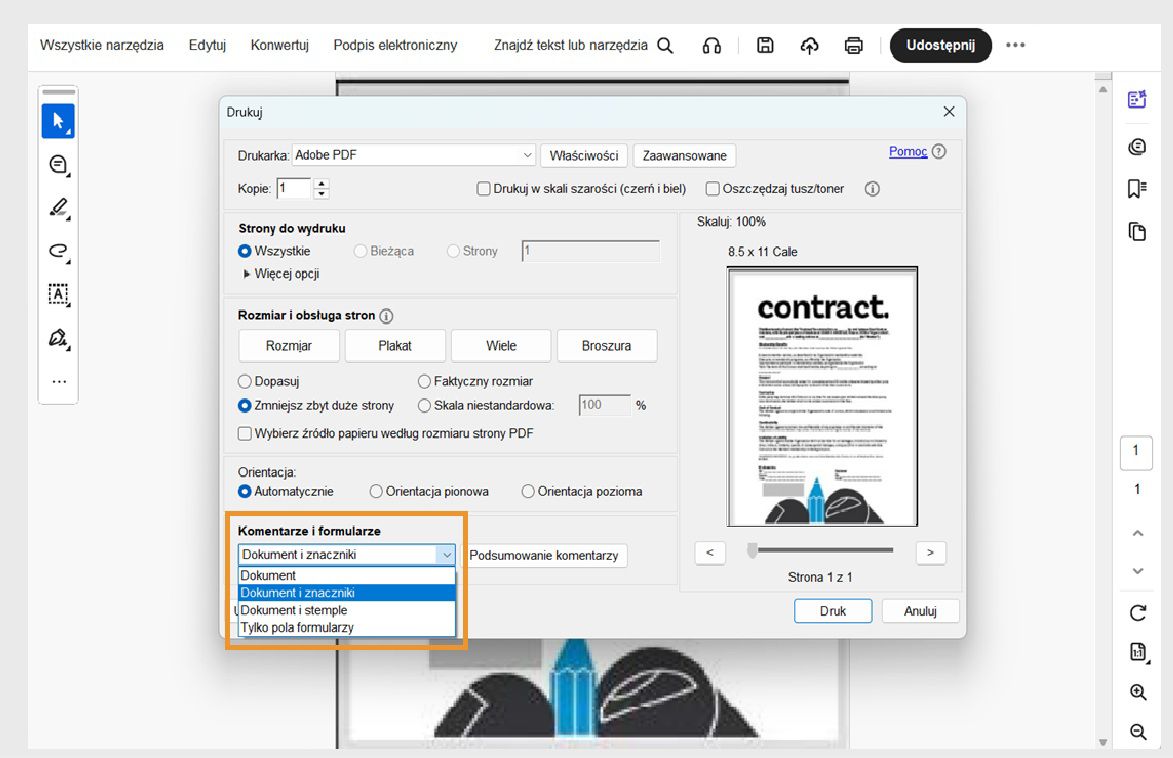The height and width of the screenshot is (758, 1173).
Task: Select the freehand Draw tool
Action: point(57,251)
